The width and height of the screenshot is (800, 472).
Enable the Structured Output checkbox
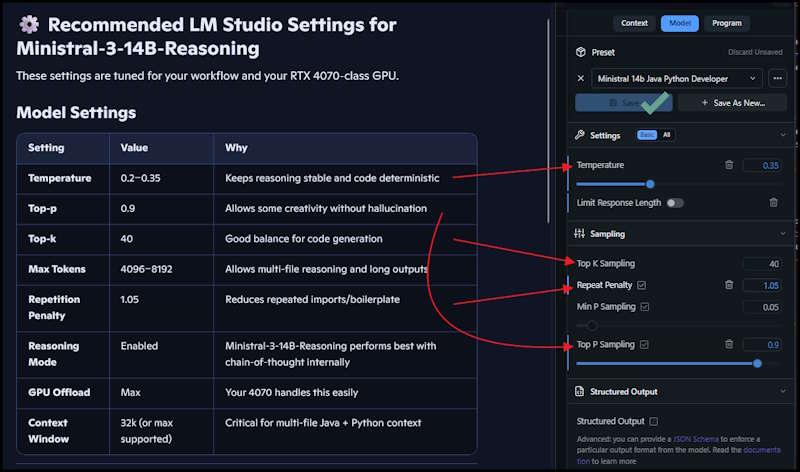pyautogui.click(x=654, y=421)
